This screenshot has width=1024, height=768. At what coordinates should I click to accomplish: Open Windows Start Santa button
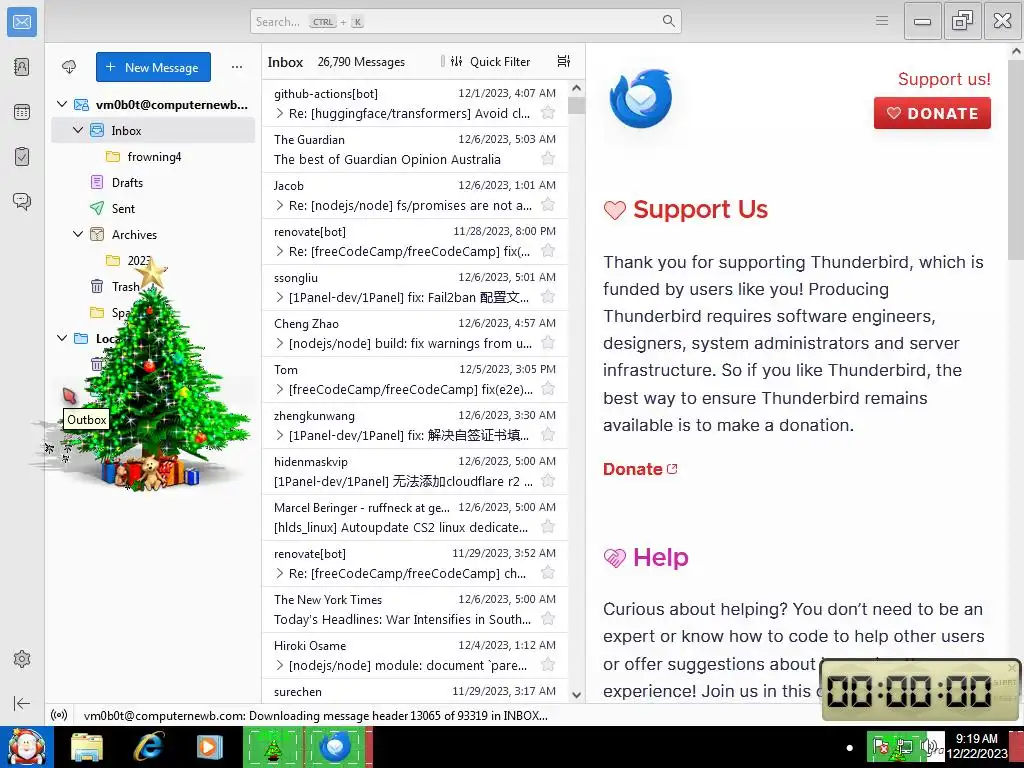click(26, 747)
